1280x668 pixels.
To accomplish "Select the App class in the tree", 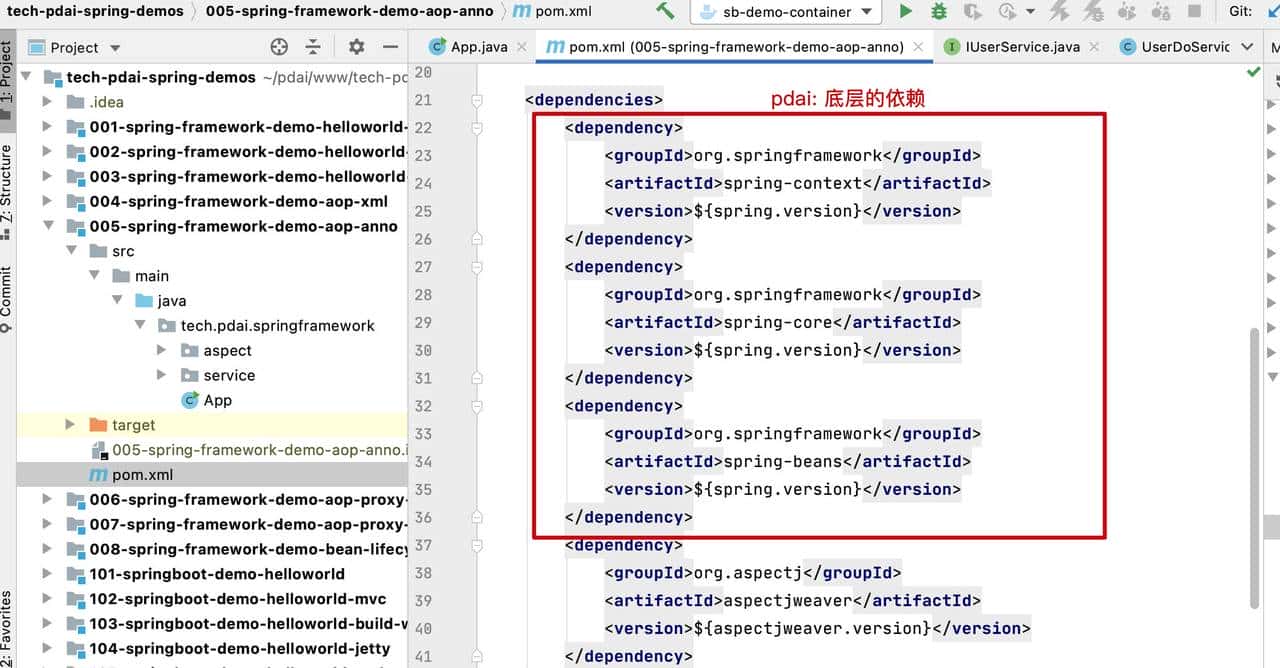I will click(x=217, y=400).
